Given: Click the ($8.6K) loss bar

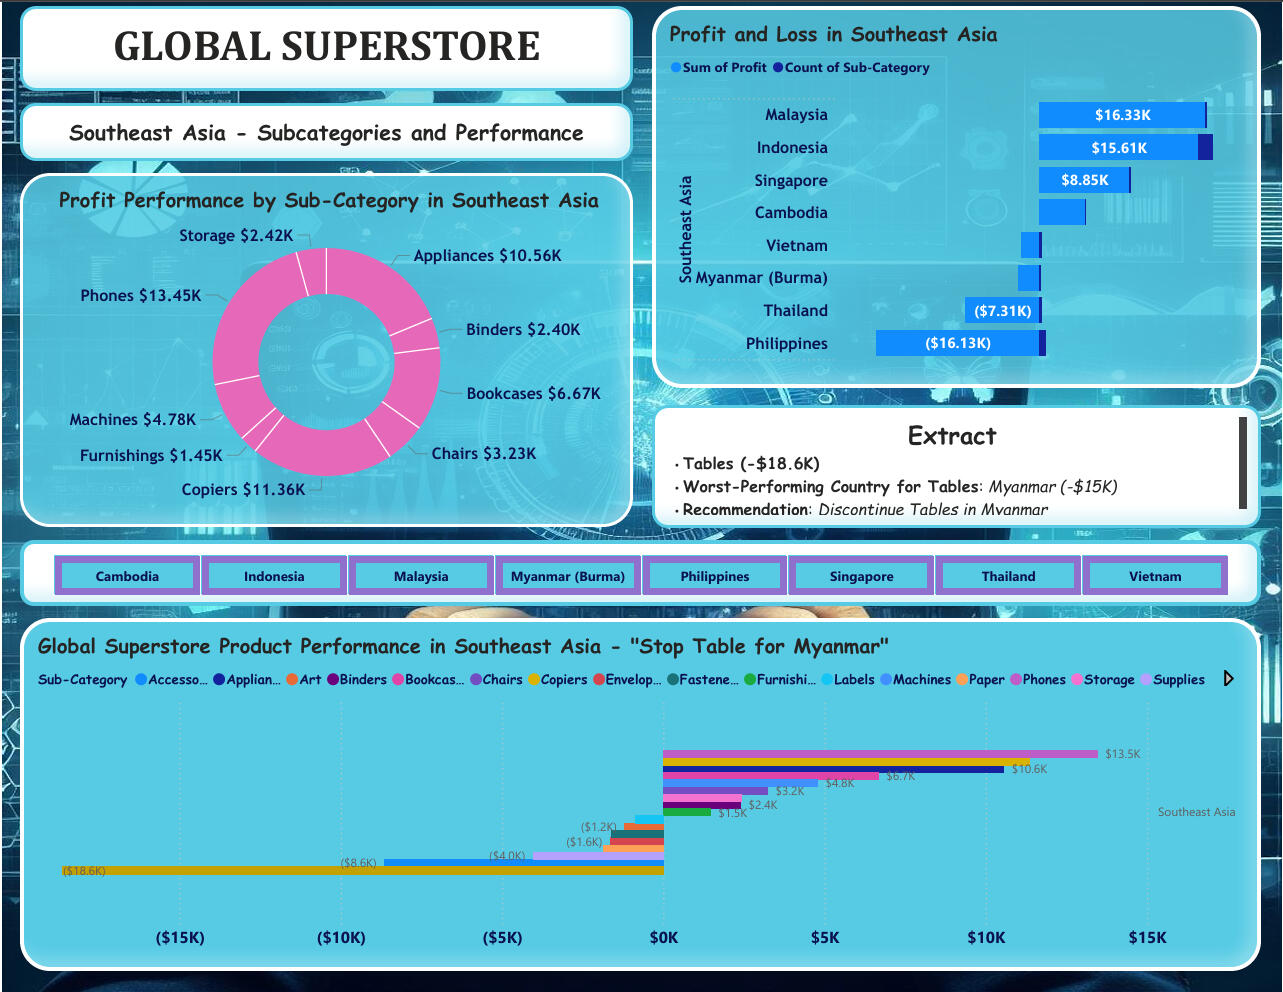Looking at the screenshot, I should (x=524, y=862).
